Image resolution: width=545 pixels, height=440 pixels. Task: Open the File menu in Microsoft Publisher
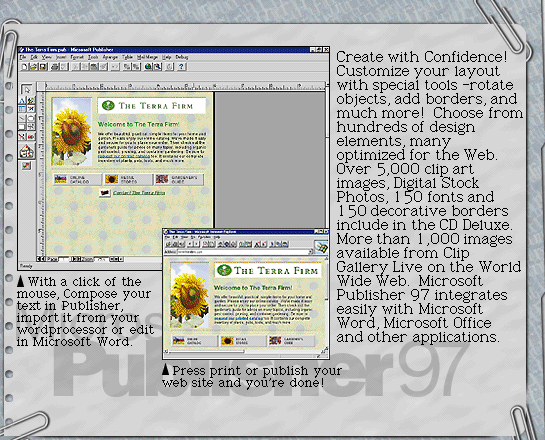[x=23, y=57]
